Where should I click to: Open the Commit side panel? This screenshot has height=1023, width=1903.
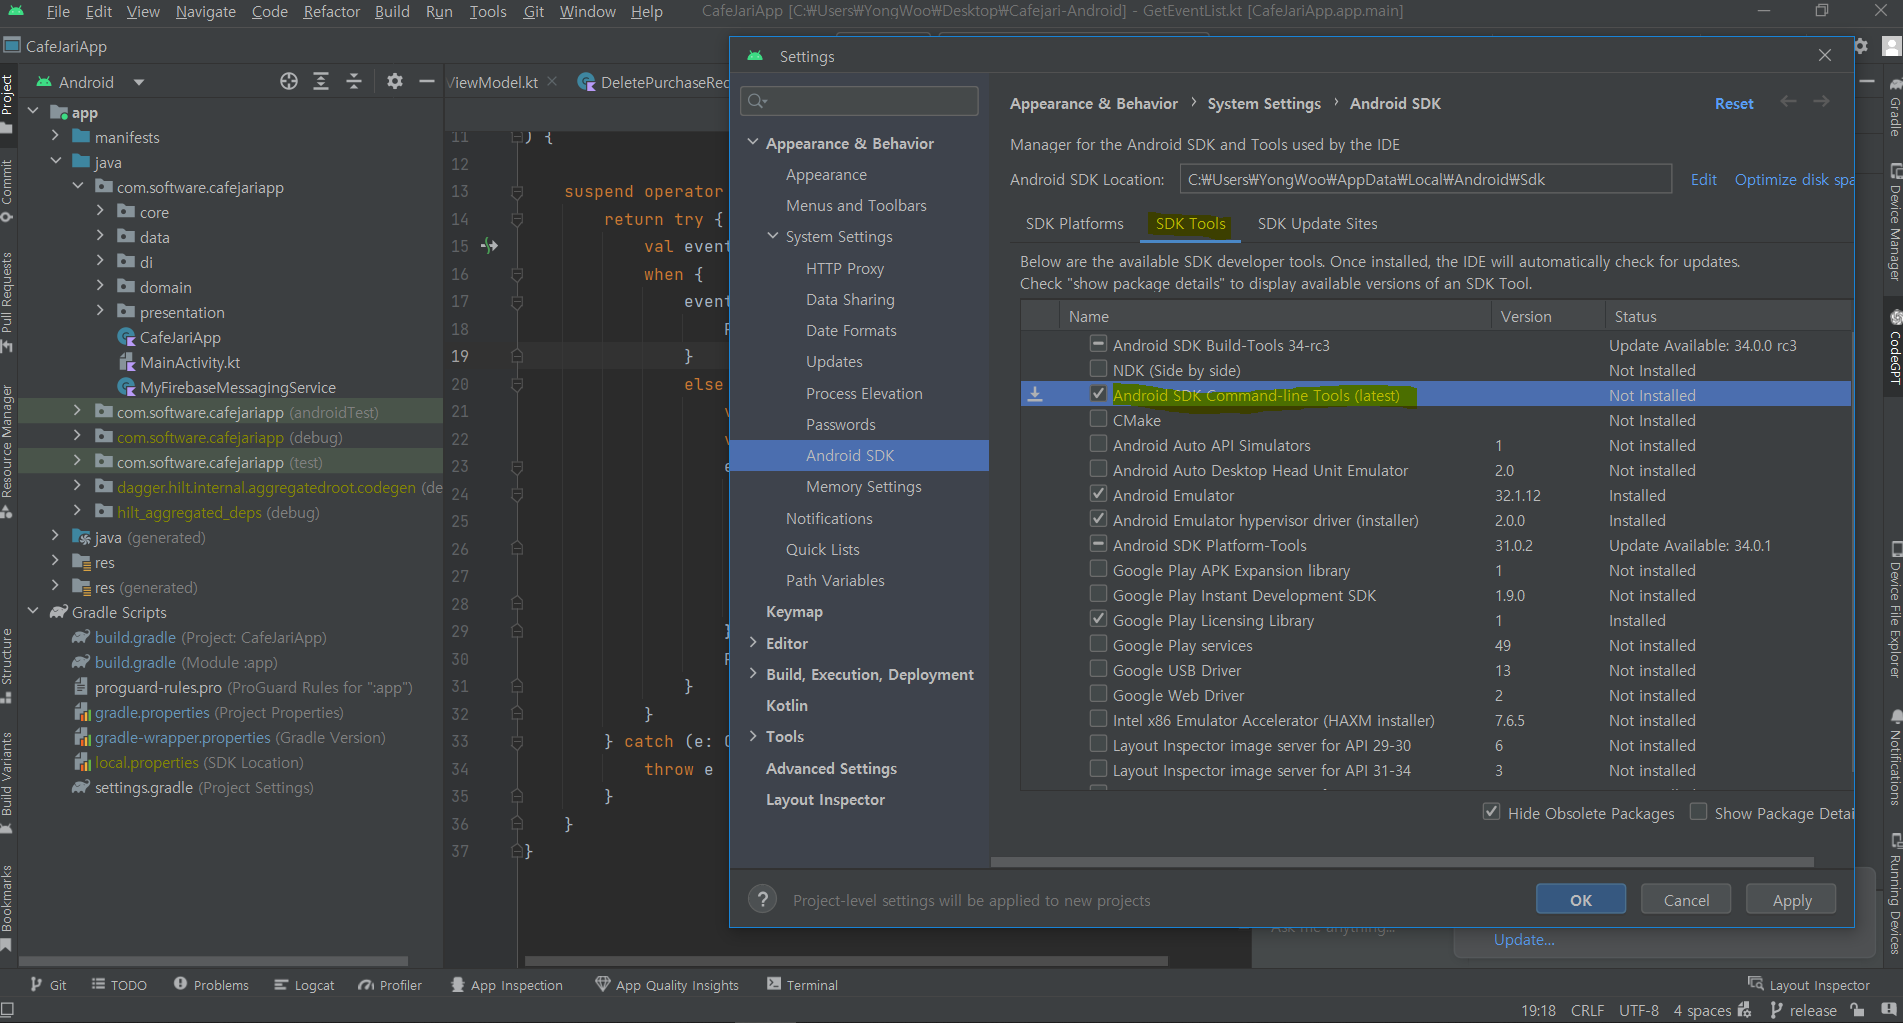point(7,190)
